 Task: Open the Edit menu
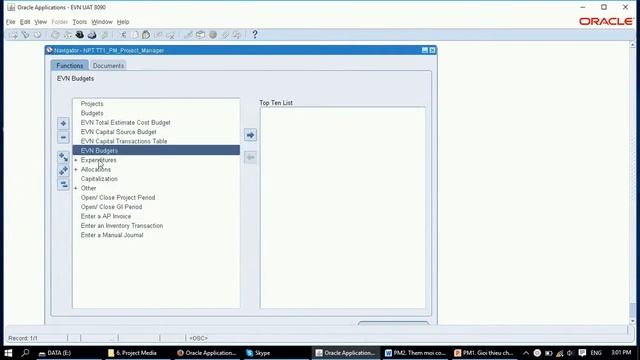coord(25,22)
